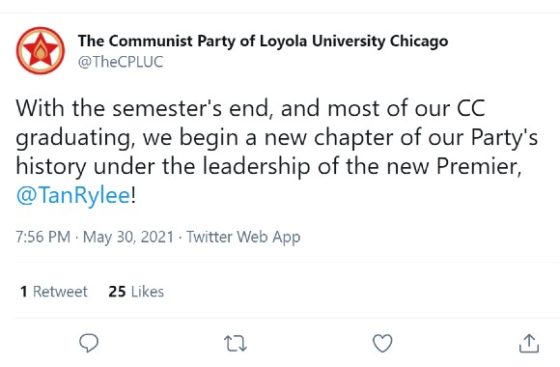
Task: Click the word Premier in tweet text
Action: [x=476, y=166]
